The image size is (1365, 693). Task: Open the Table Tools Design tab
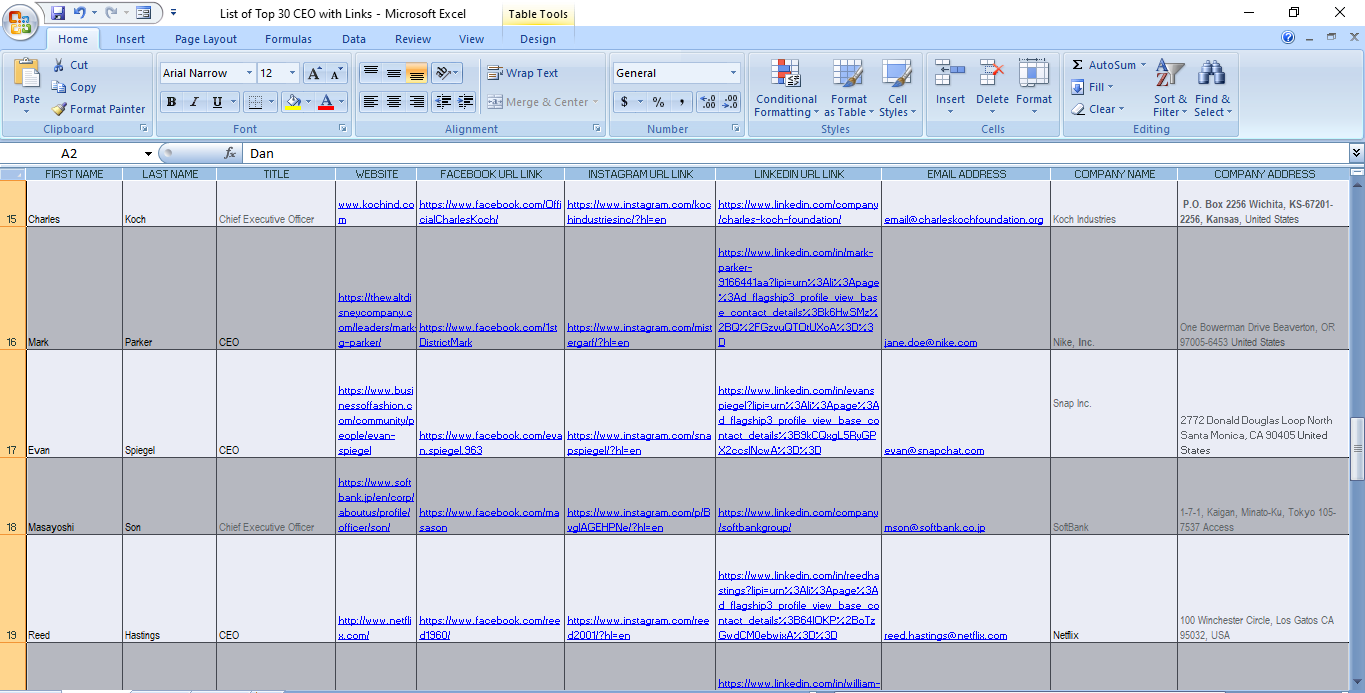click(538, 39)
